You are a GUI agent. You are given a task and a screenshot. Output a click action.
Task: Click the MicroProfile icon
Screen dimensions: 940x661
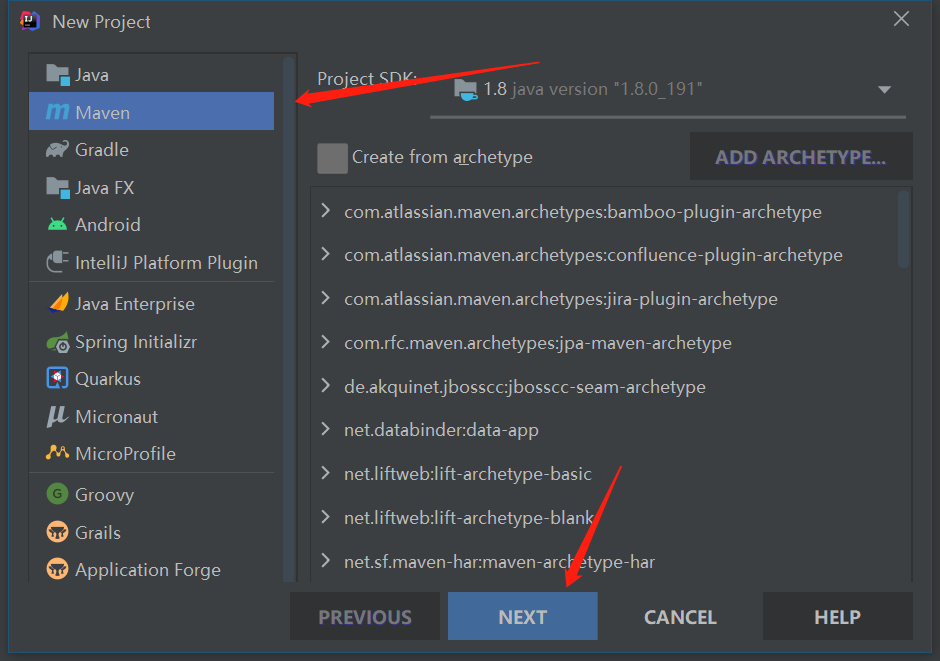(58, 452)
